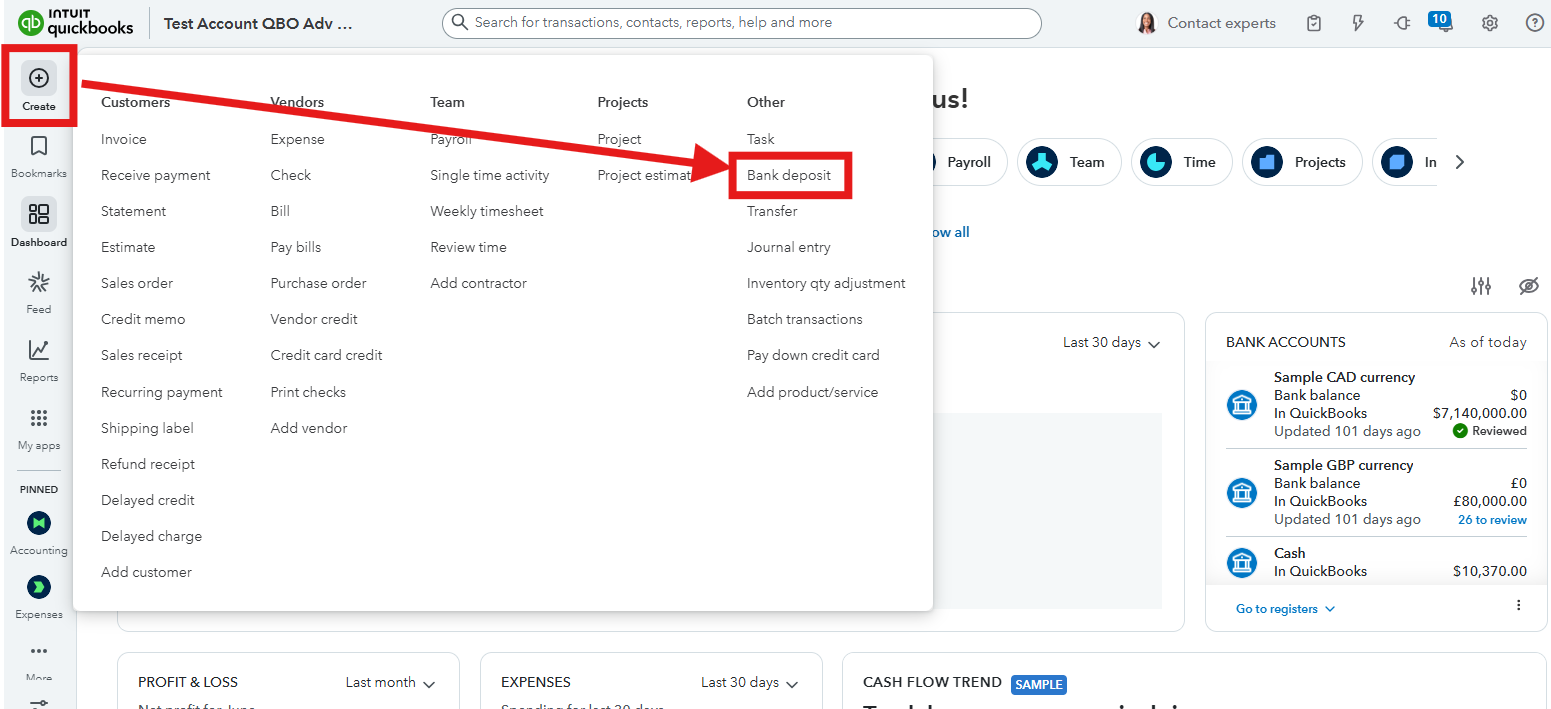
Task: Open the clipboard tasks icon in header
Action: point(1314,23)
